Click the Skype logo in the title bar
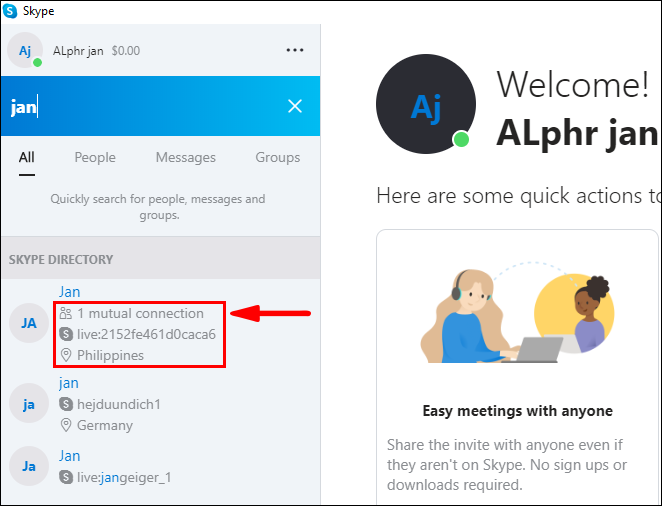The height and width of the screenshot is (506, 662). 10,11
